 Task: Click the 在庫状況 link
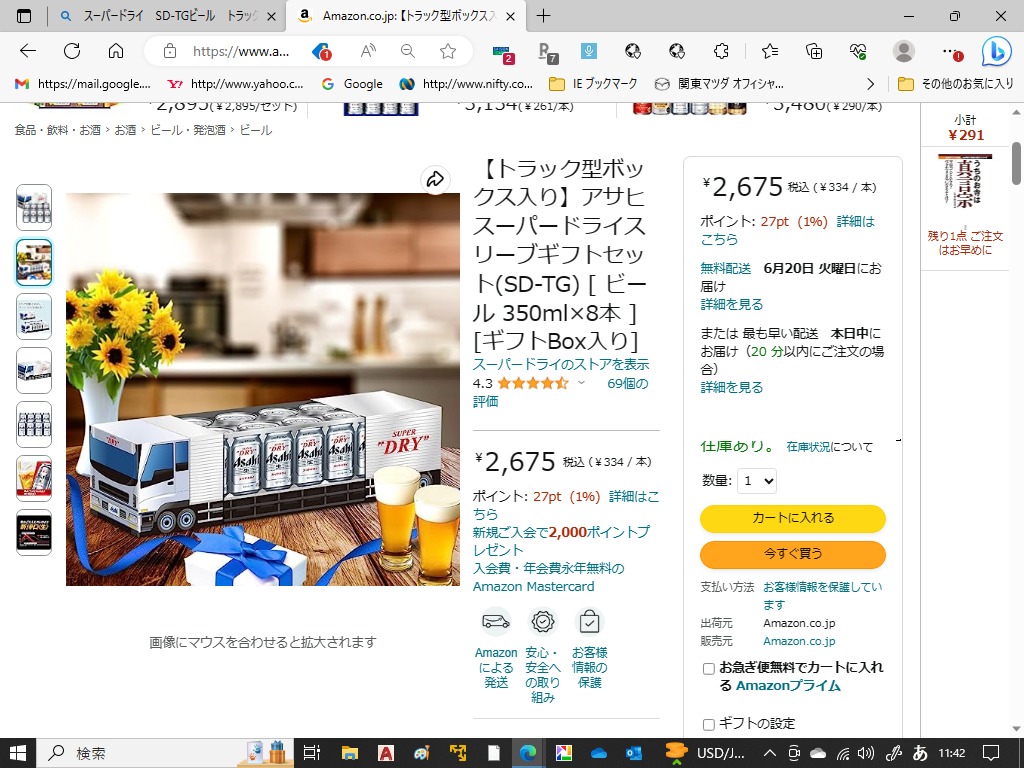pyautogui.click(x=808, y=447)
